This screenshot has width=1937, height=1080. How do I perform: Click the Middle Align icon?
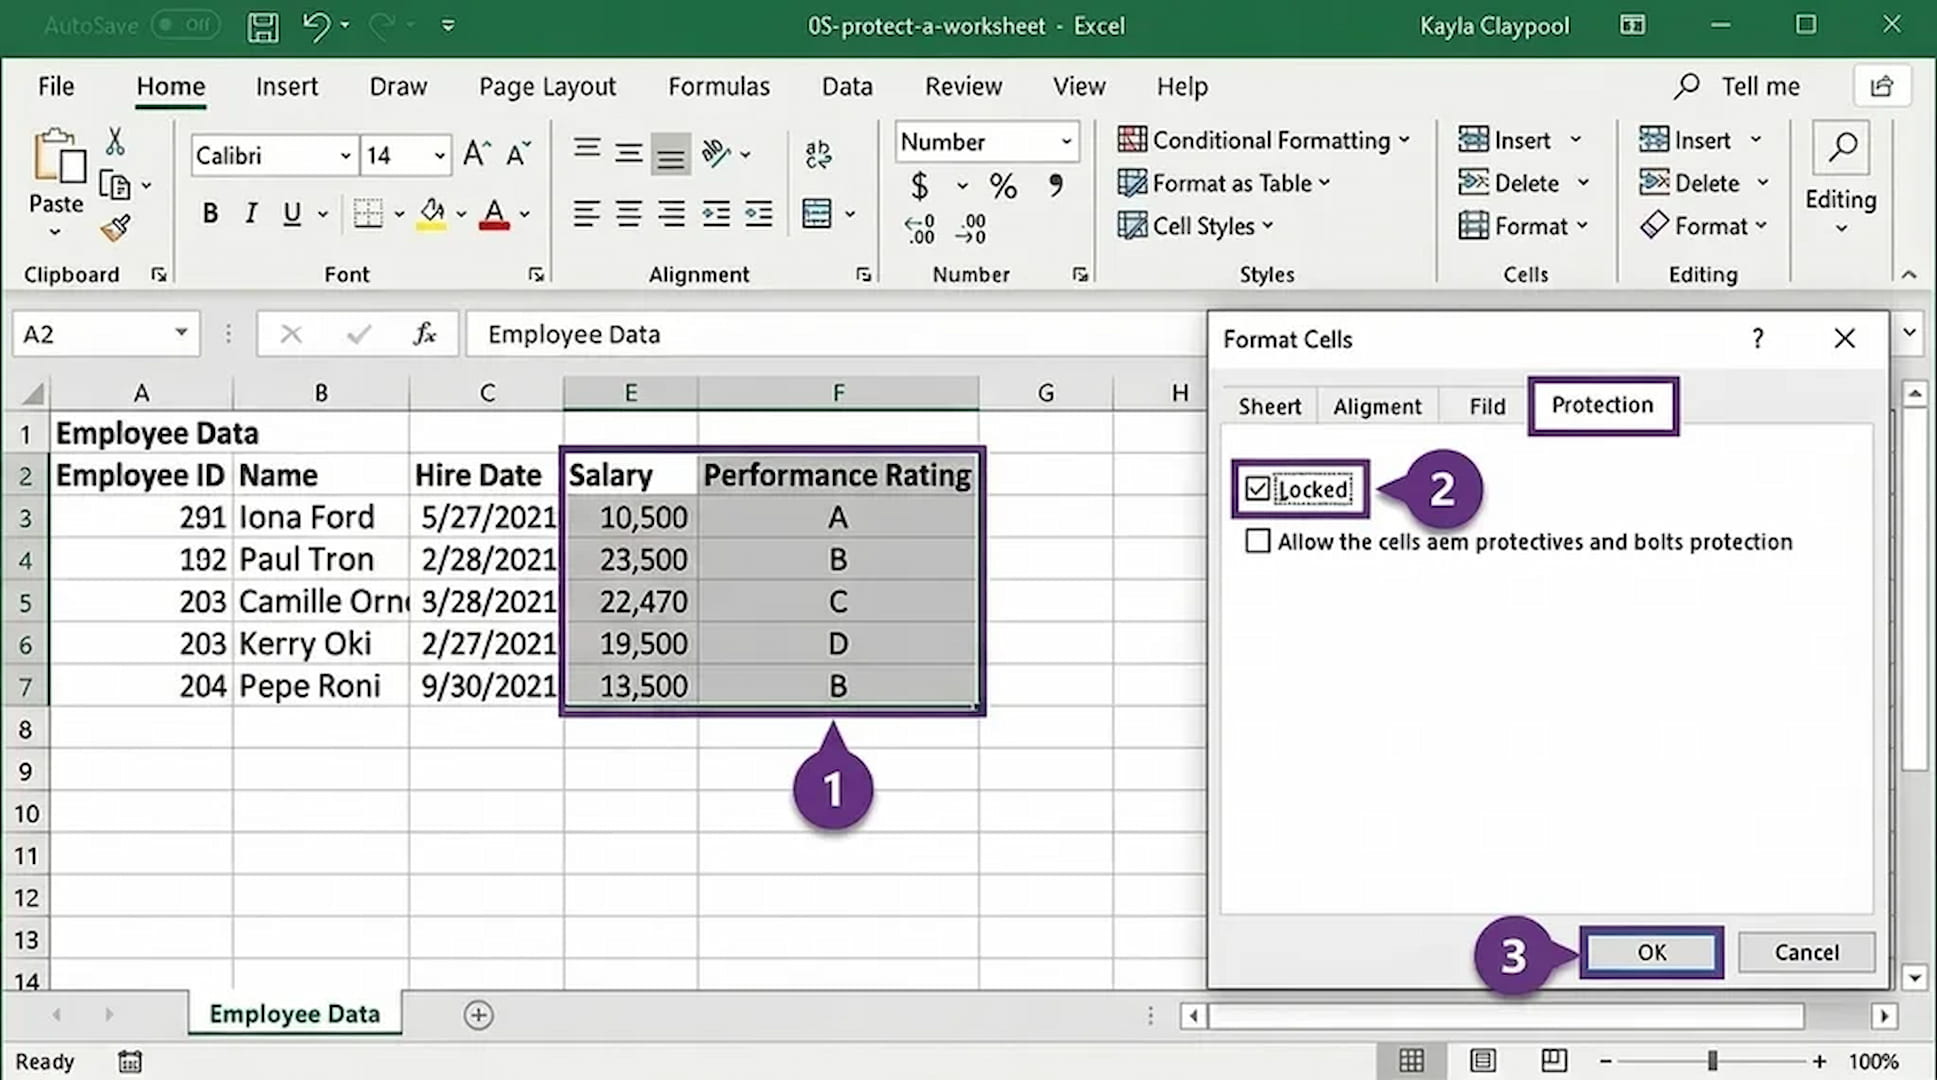(x=629, y=153)
